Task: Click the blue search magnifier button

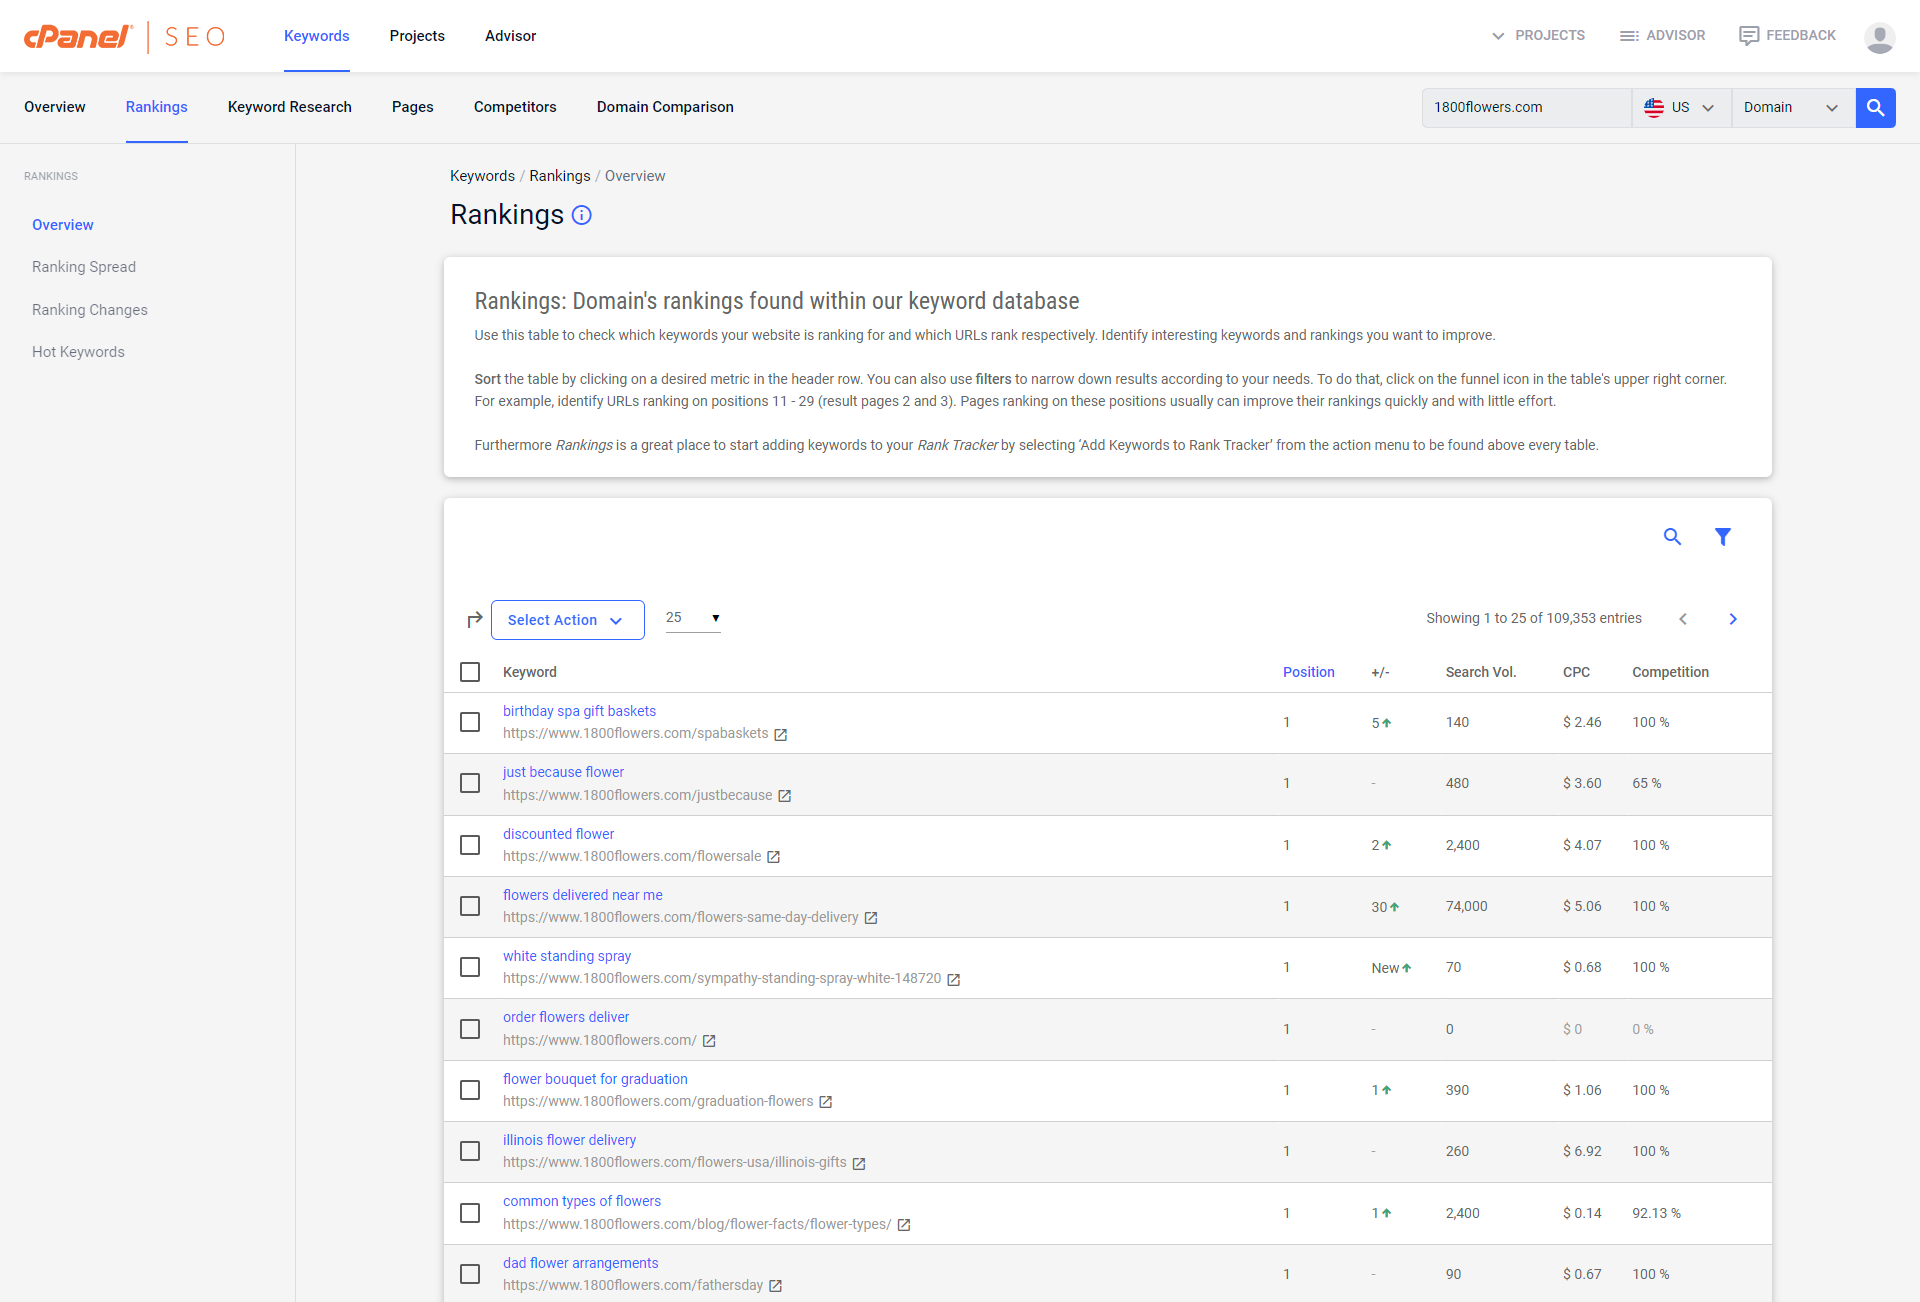Action: pos(1875,108)
